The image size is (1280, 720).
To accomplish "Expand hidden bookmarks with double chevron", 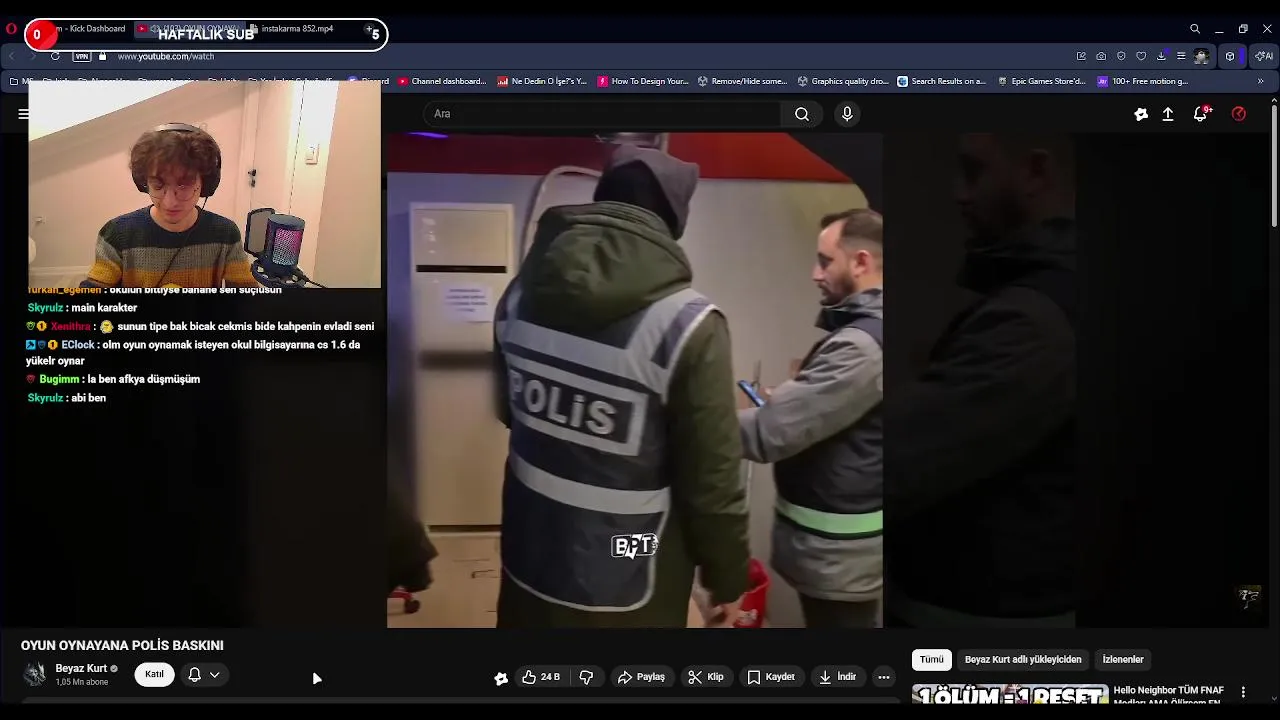I will coord(1261,81).
